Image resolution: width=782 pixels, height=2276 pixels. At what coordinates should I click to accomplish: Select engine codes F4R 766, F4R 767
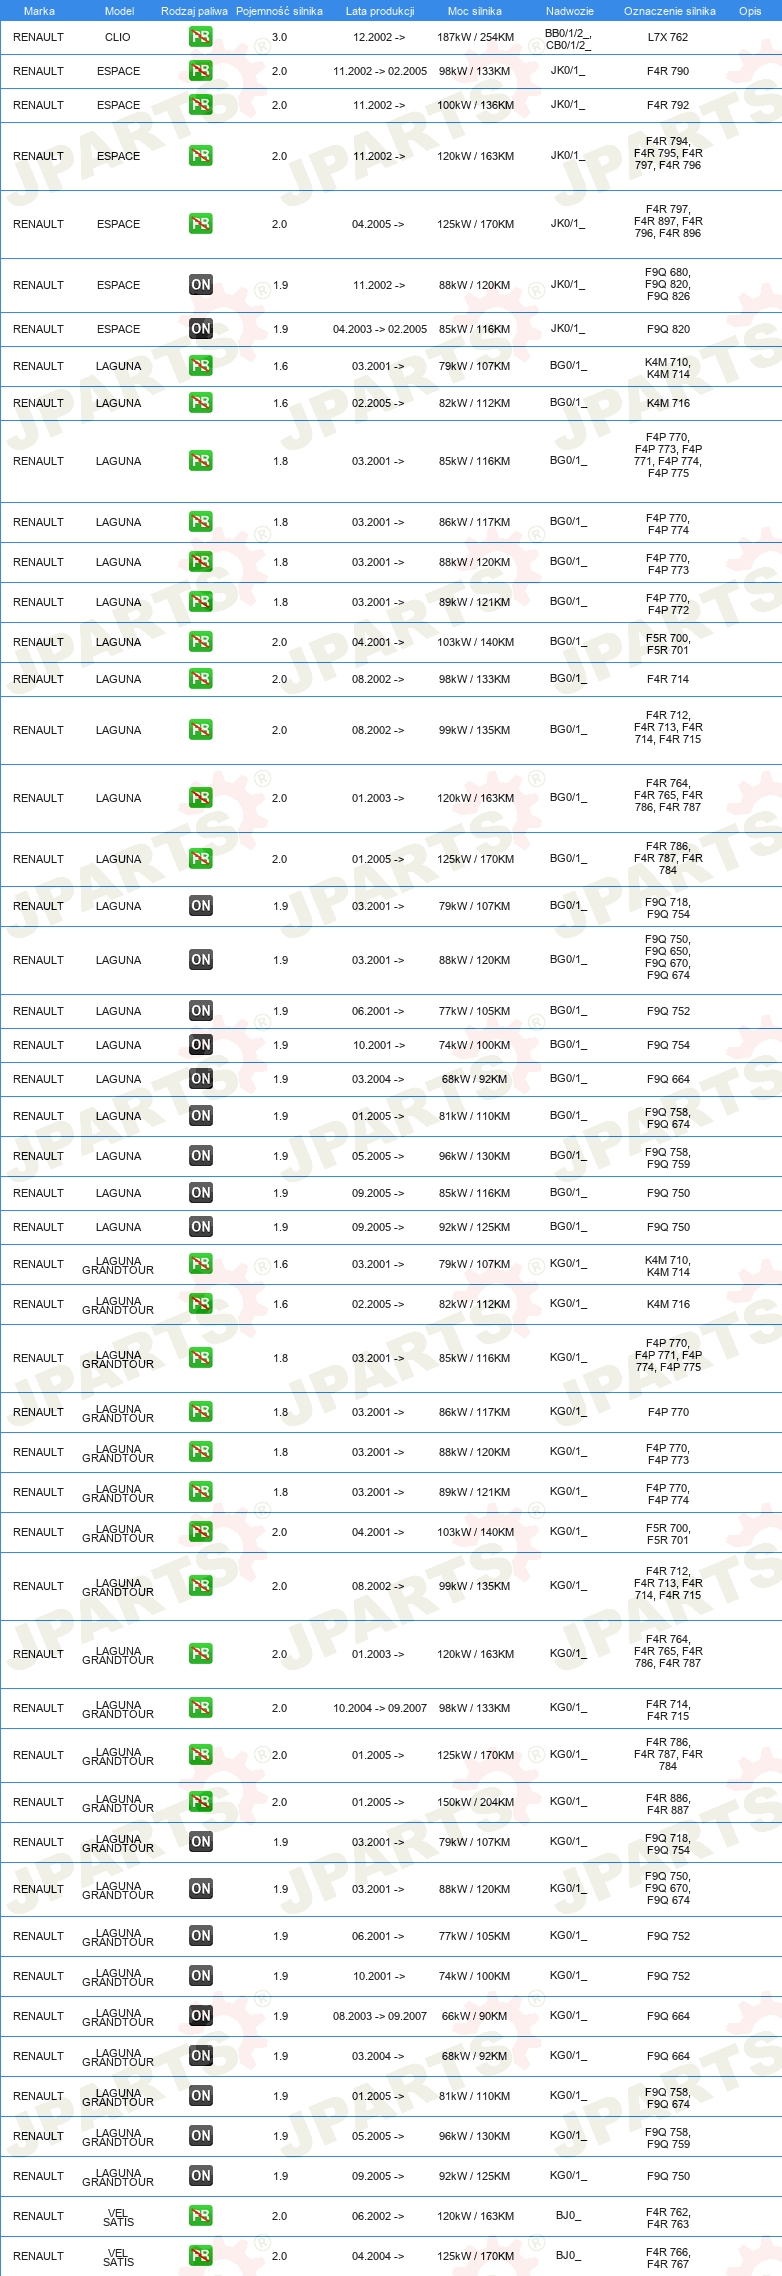coord(668,2258)
